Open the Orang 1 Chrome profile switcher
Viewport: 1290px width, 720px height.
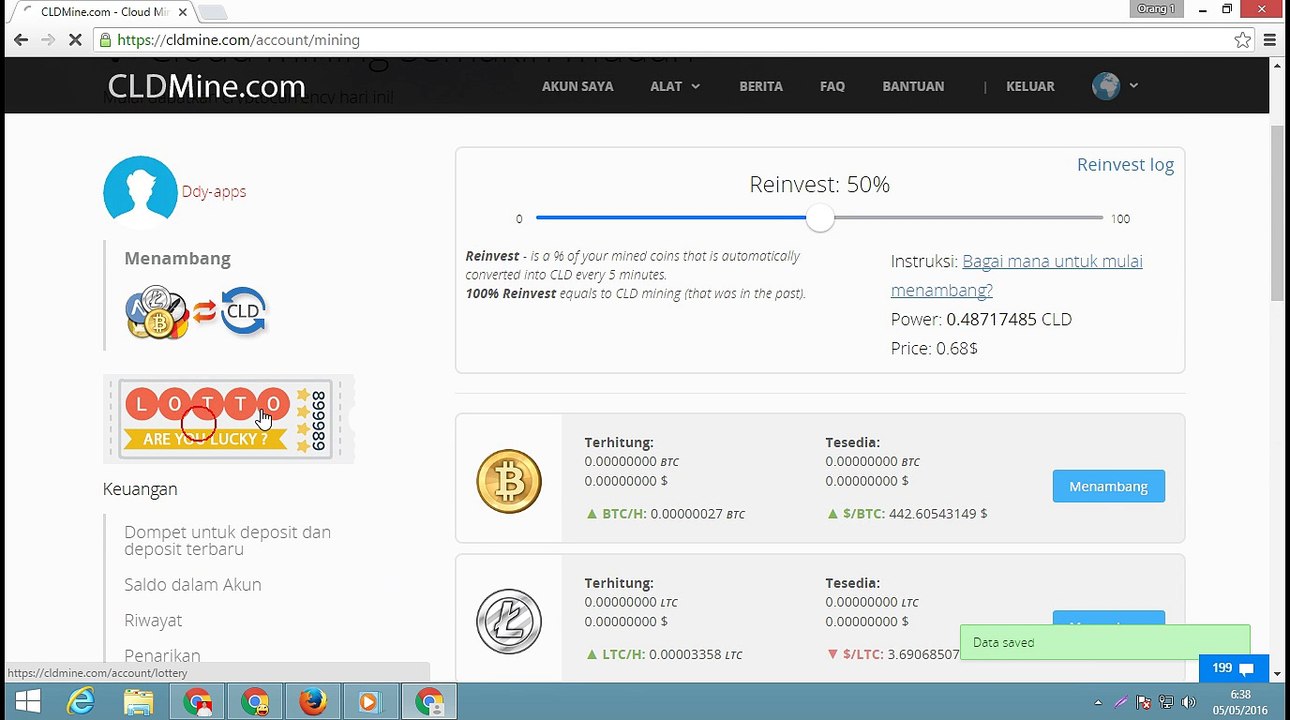click(1157, 9)
